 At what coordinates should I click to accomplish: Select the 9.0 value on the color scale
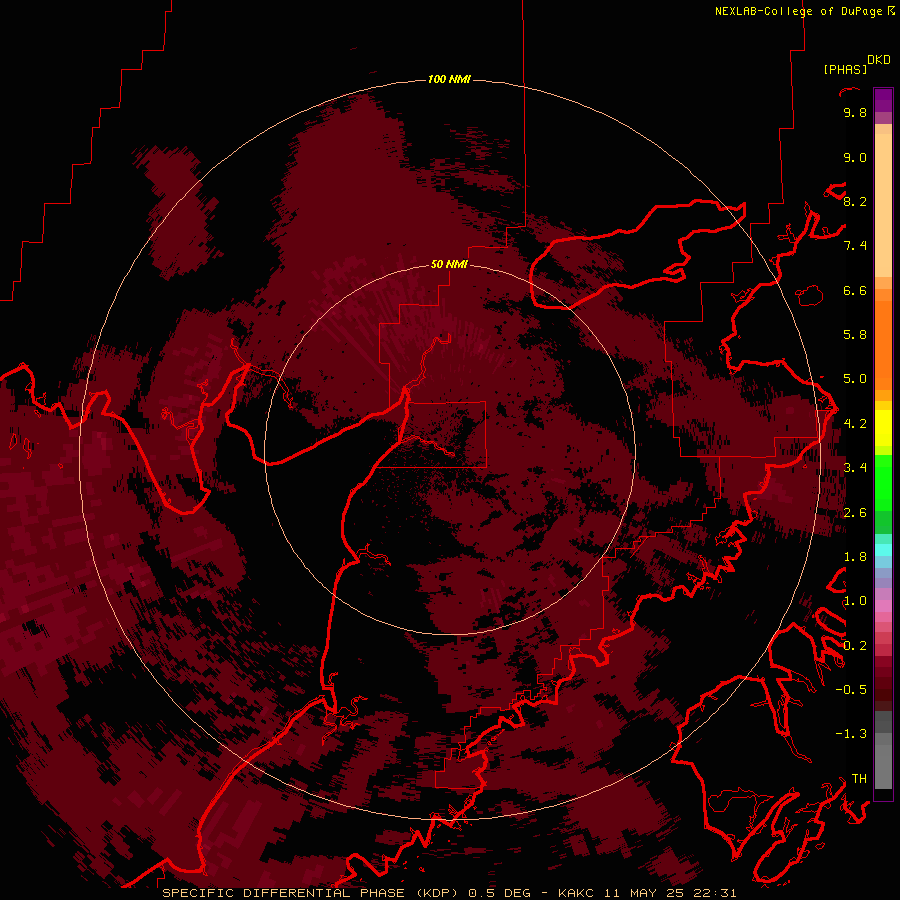pos(855,157)
